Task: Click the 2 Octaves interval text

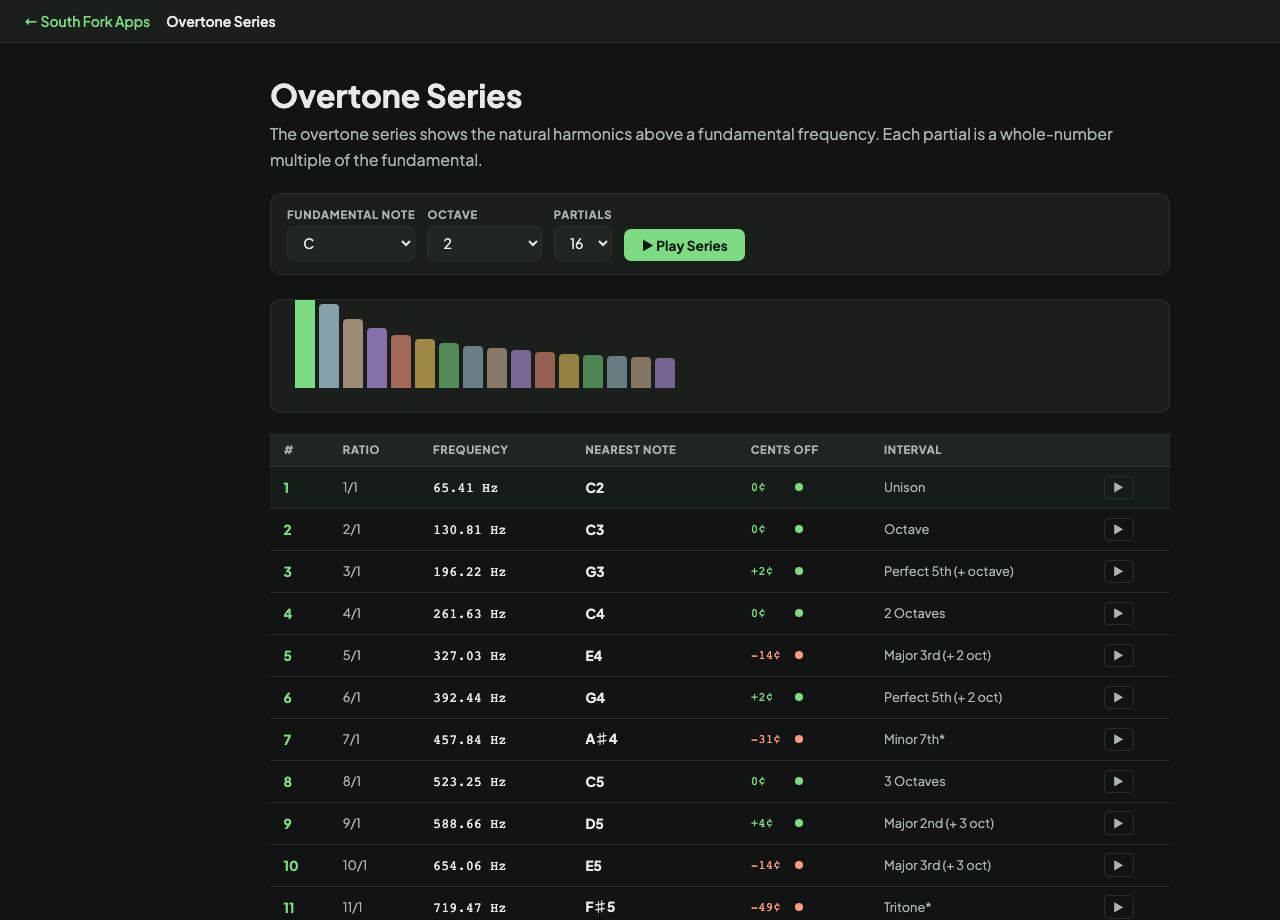Action: (x=914, y=613)
